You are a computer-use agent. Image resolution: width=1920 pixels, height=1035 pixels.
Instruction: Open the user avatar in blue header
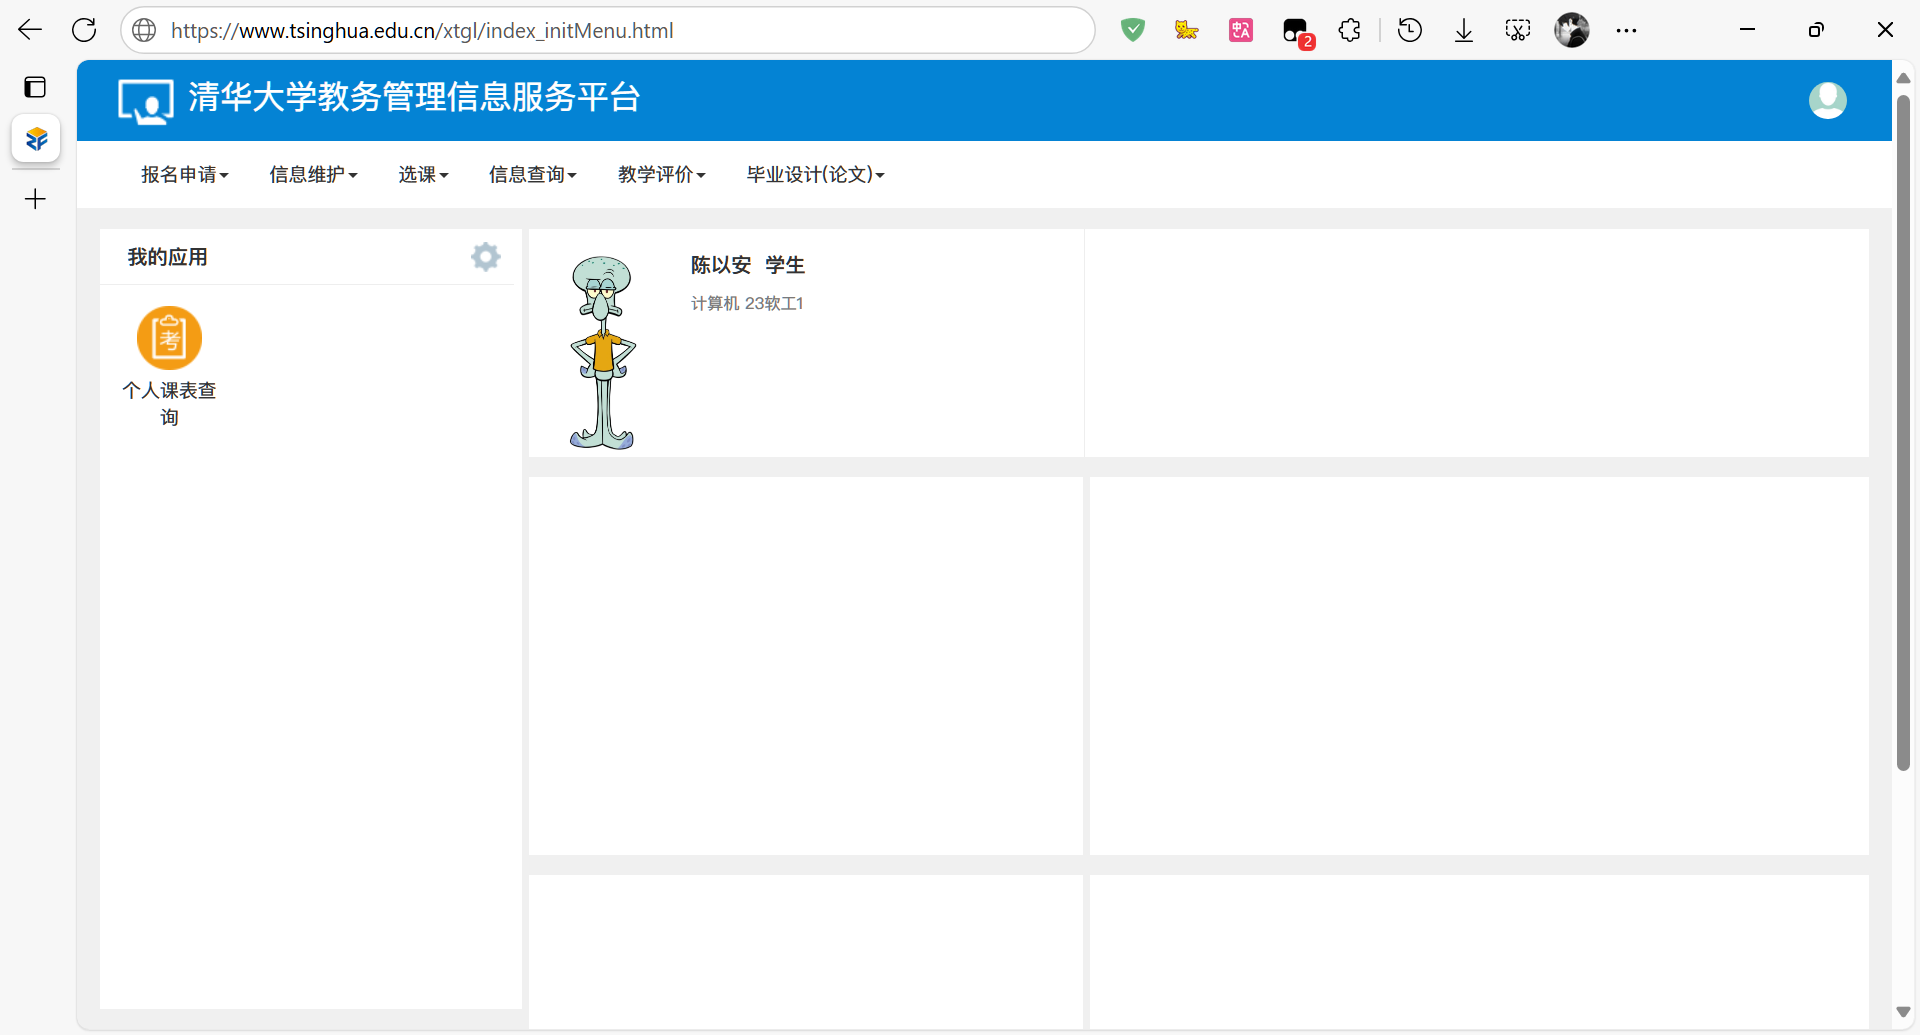pos(1827,100)
